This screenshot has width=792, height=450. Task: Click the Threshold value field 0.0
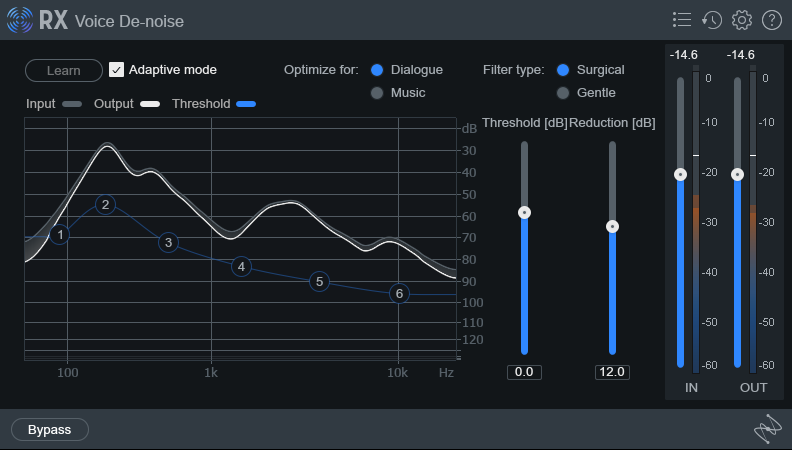click(524, 372)
